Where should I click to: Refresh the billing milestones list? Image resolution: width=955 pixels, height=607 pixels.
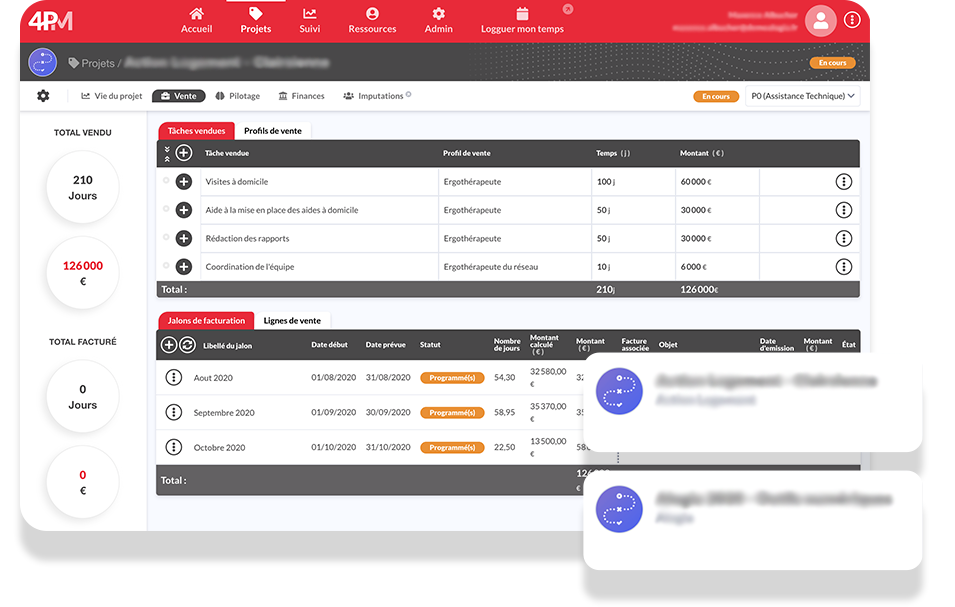point(187,345)
